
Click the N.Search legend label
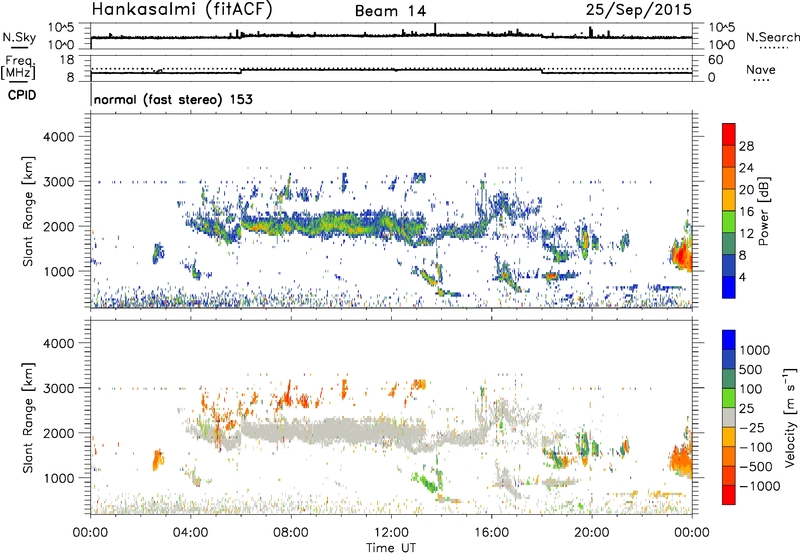click(772, 37)
